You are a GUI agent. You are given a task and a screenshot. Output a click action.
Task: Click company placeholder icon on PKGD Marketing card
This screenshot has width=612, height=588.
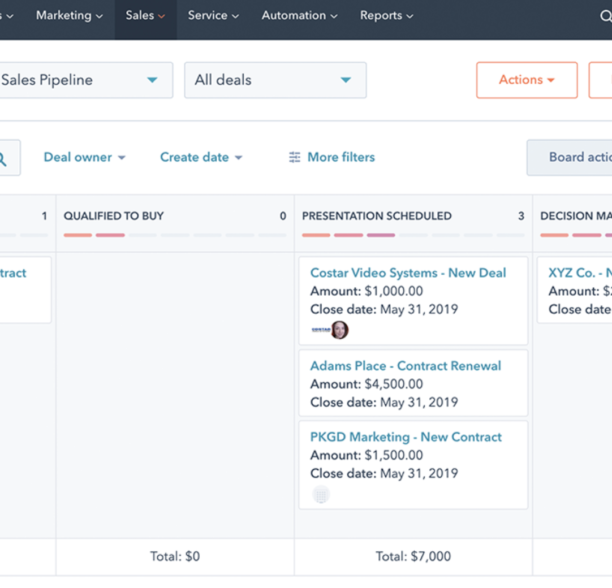click(321, 495)
